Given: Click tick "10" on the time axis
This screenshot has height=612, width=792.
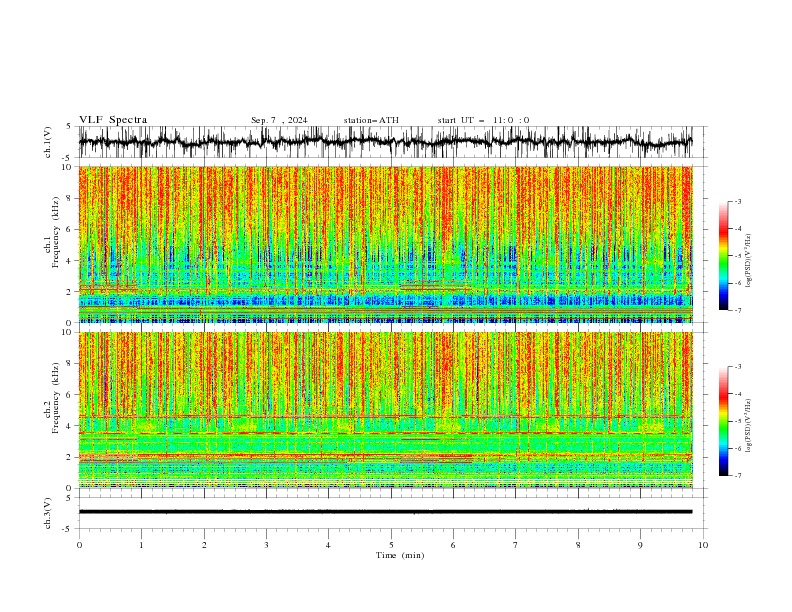Looking at the screenshot, I should point(703,545).
